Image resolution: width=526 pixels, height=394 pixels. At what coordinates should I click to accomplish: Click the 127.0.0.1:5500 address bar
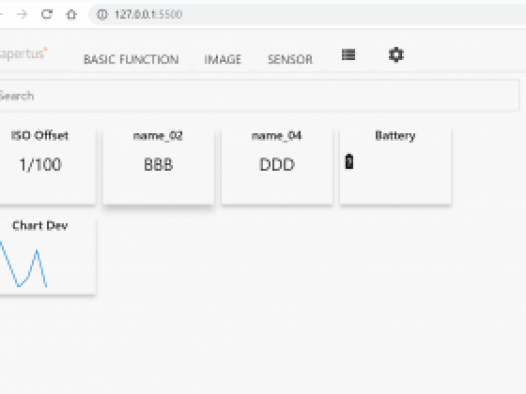[307, 14]
